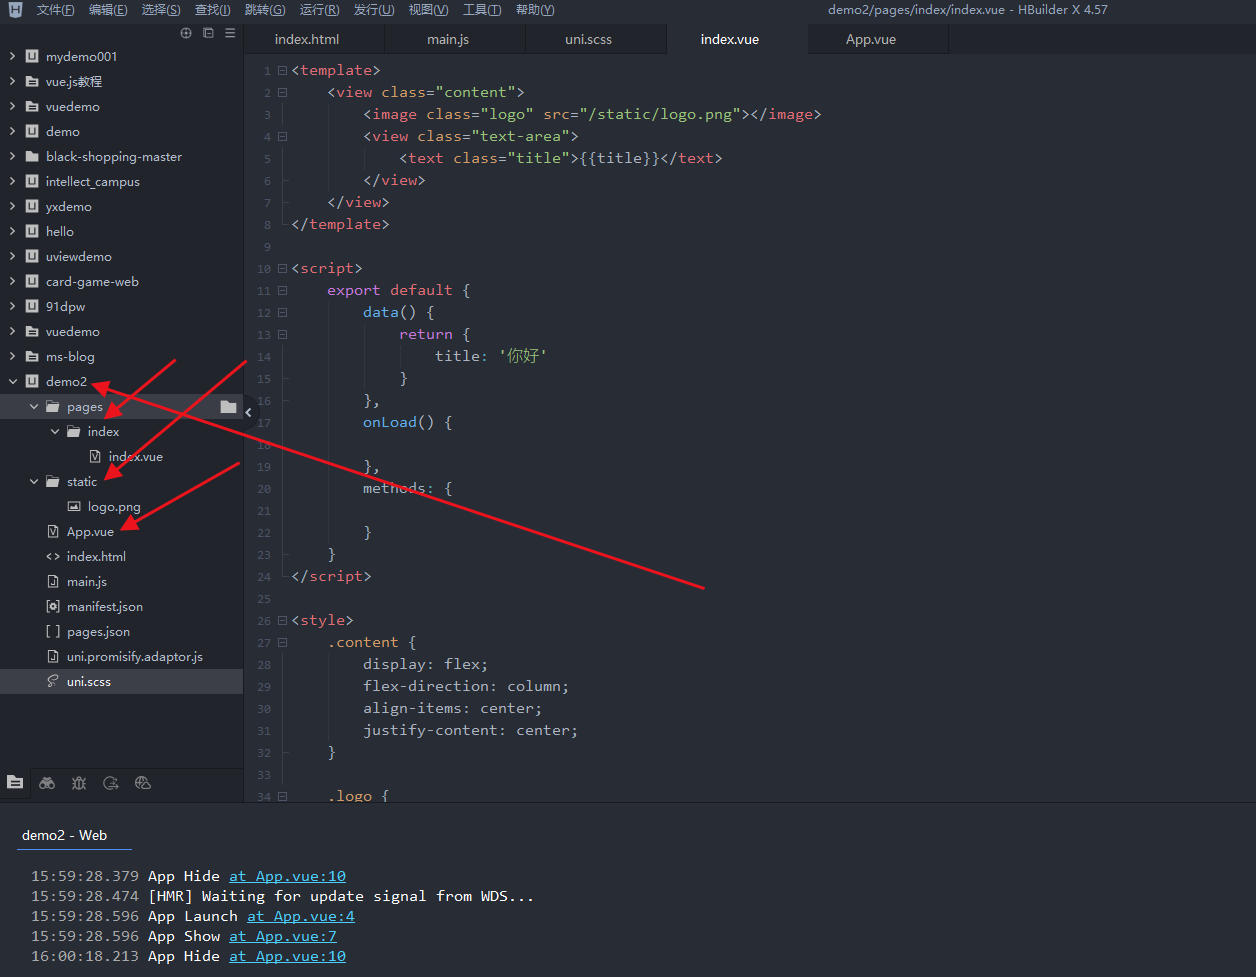This screenshot has height=977, width=1256.
Task: Hide the sidebar with the left chevron handle
Action: coord(248,412)
